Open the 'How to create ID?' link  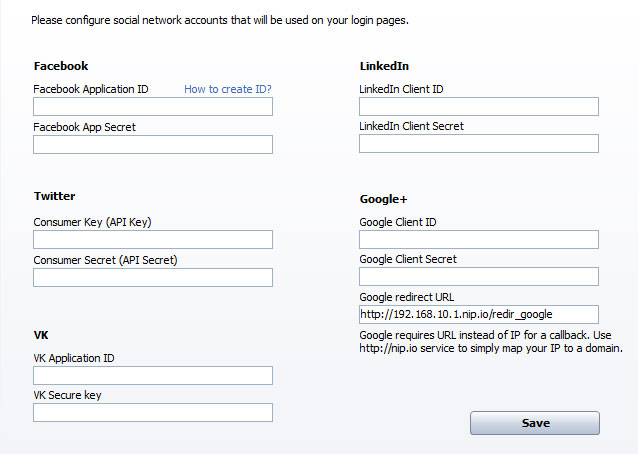click(227, 89)
